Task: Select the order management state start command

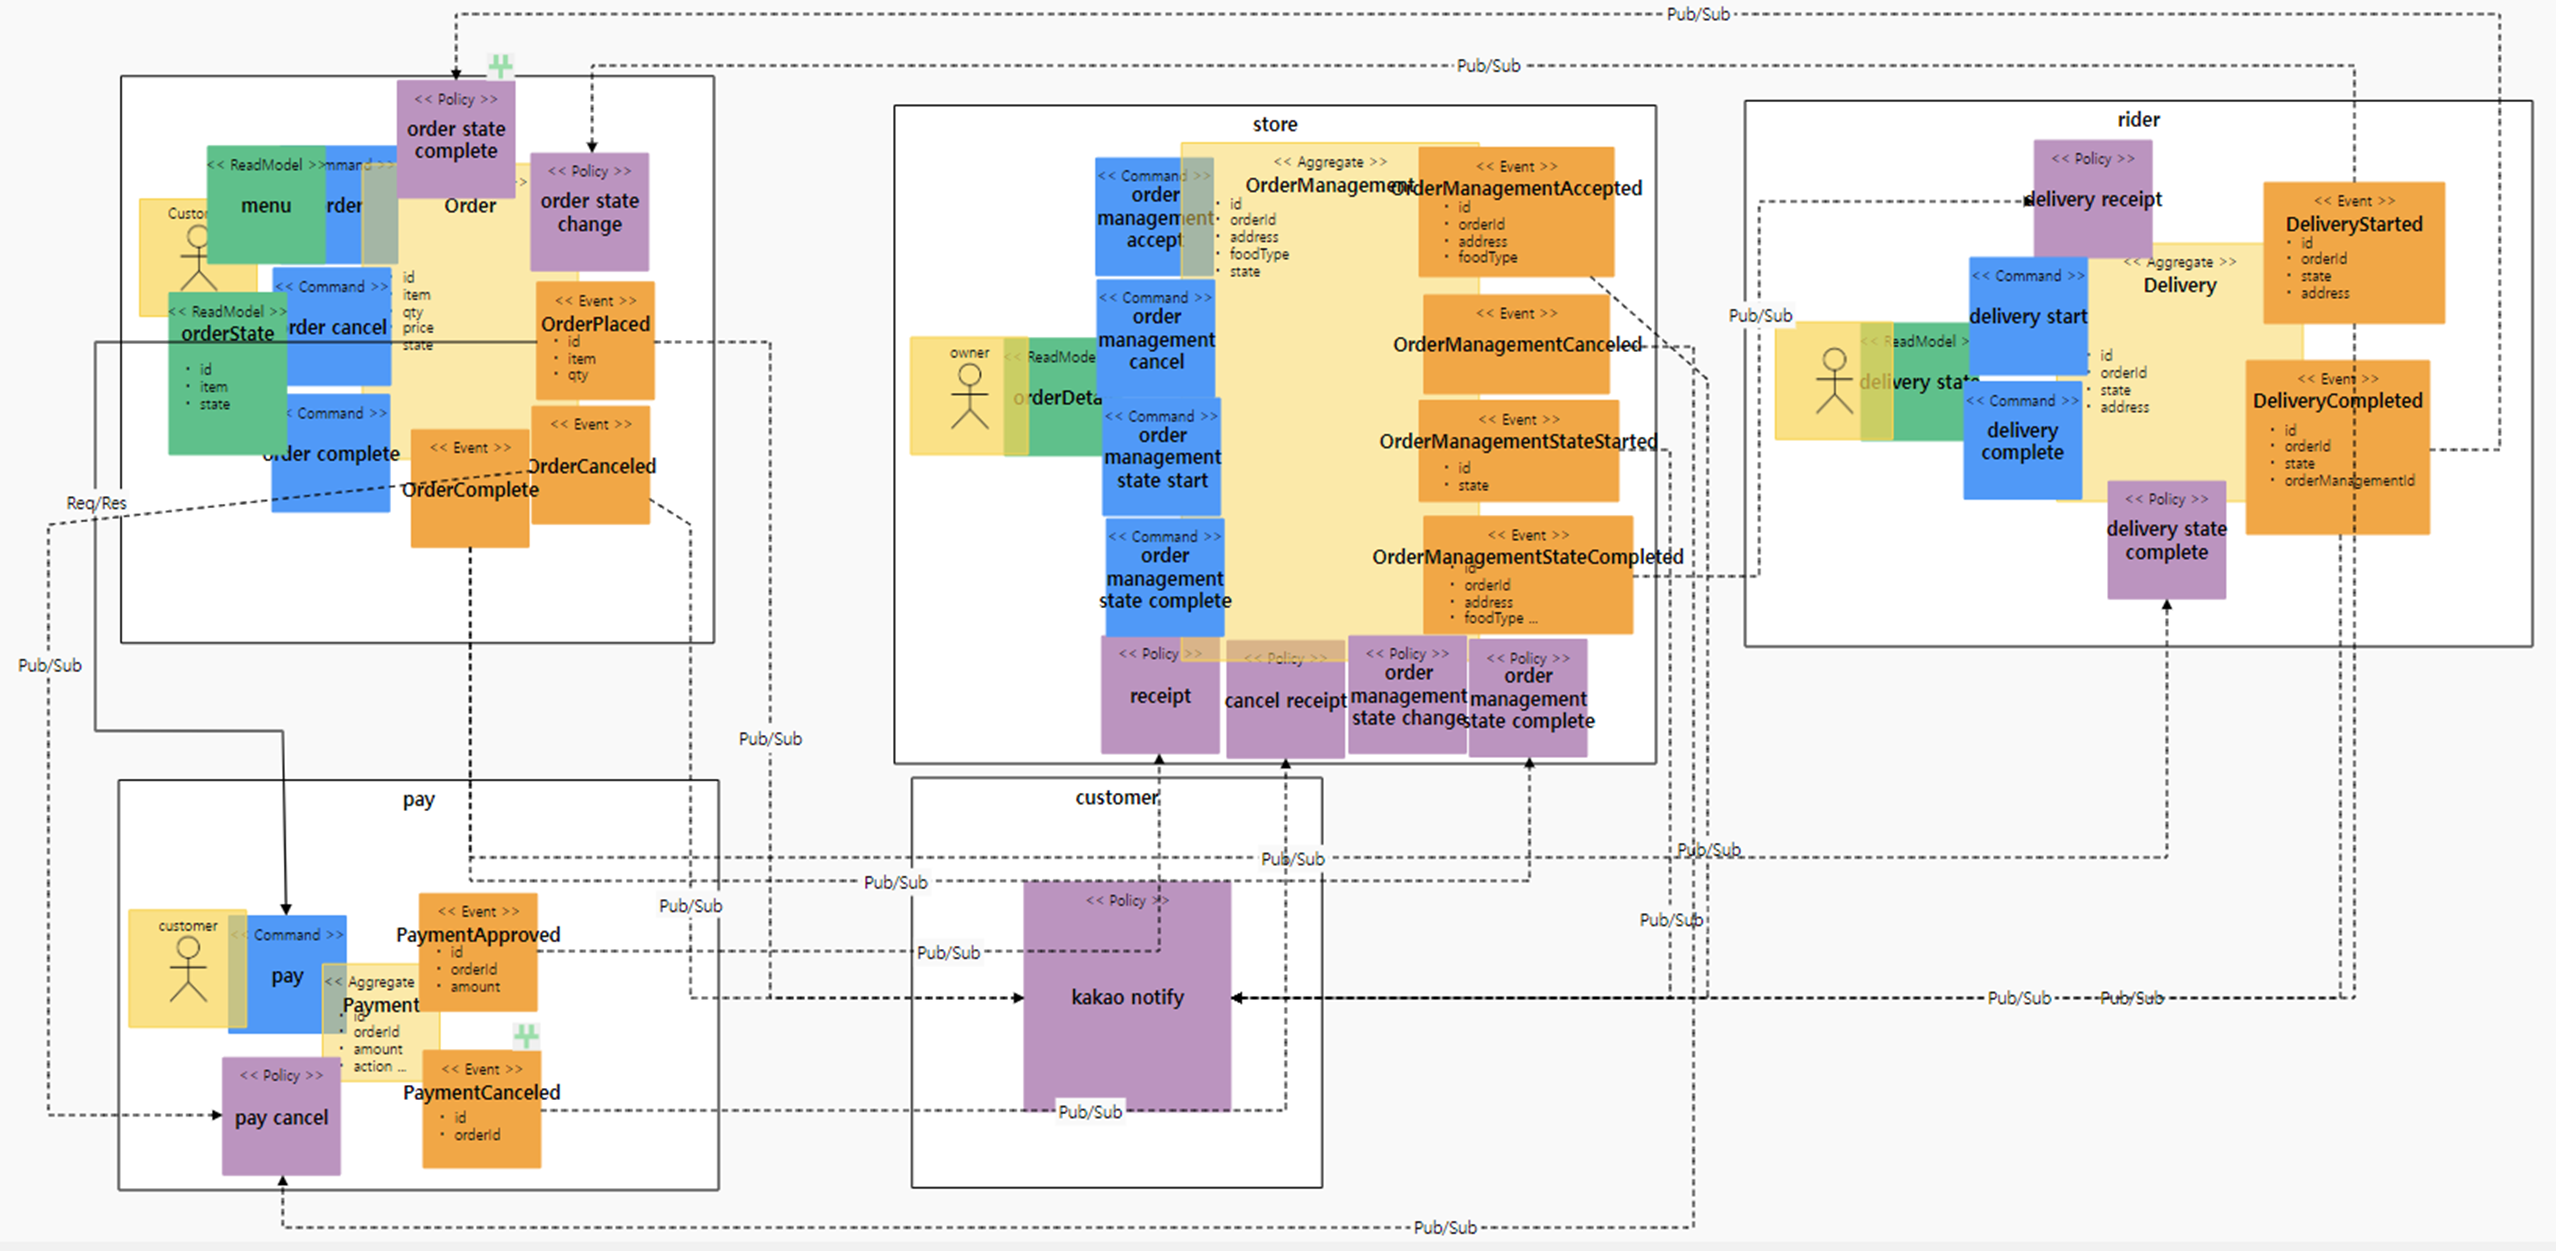Action: click(x=1162, y=457)
